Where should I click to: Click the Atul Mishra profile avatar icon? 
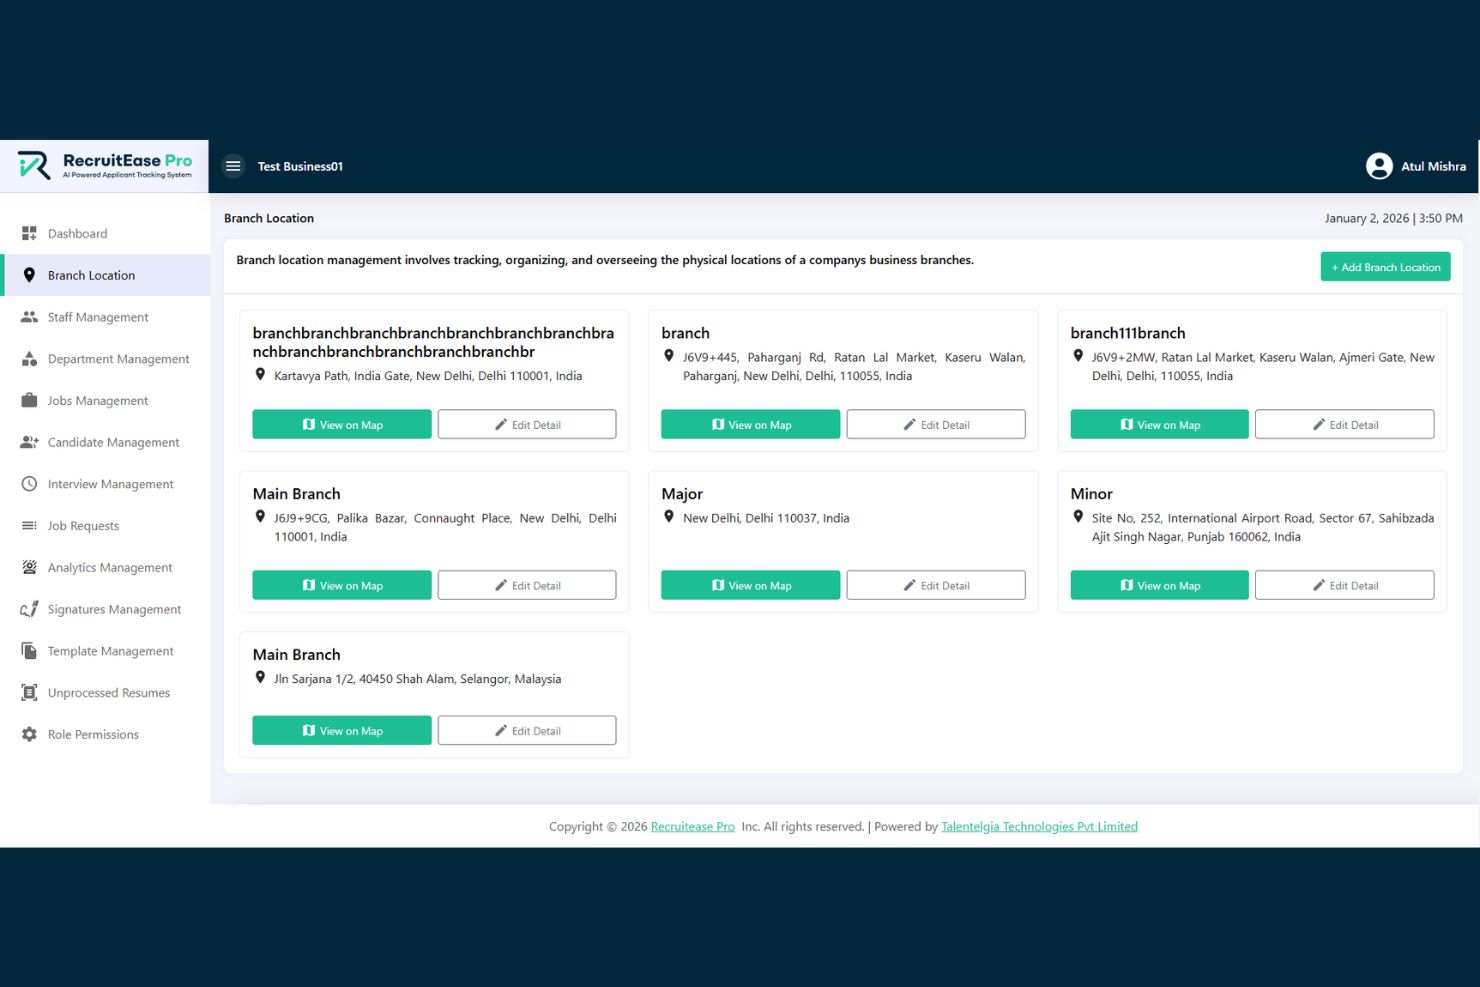pos(1379,166)
